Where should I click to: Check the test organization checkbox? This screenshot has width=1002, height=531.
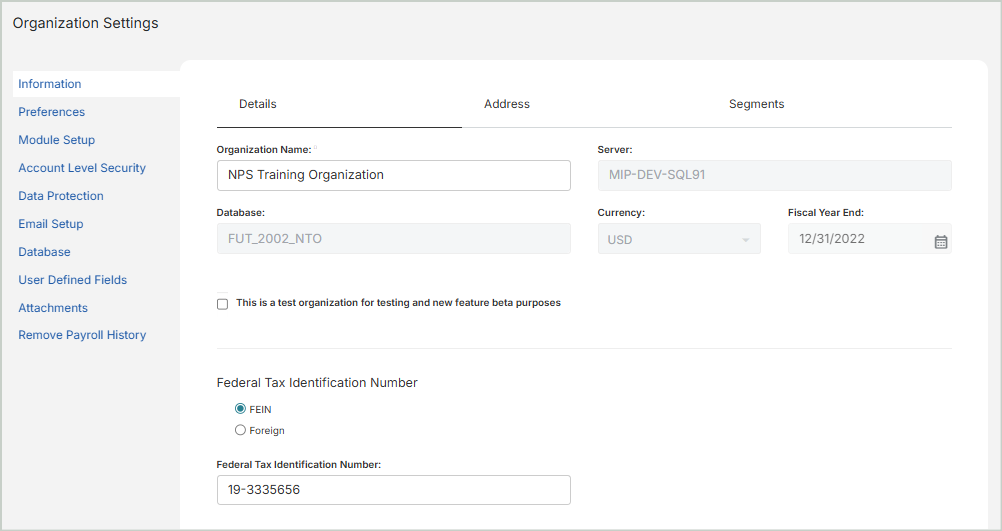[x=223, y=304]
